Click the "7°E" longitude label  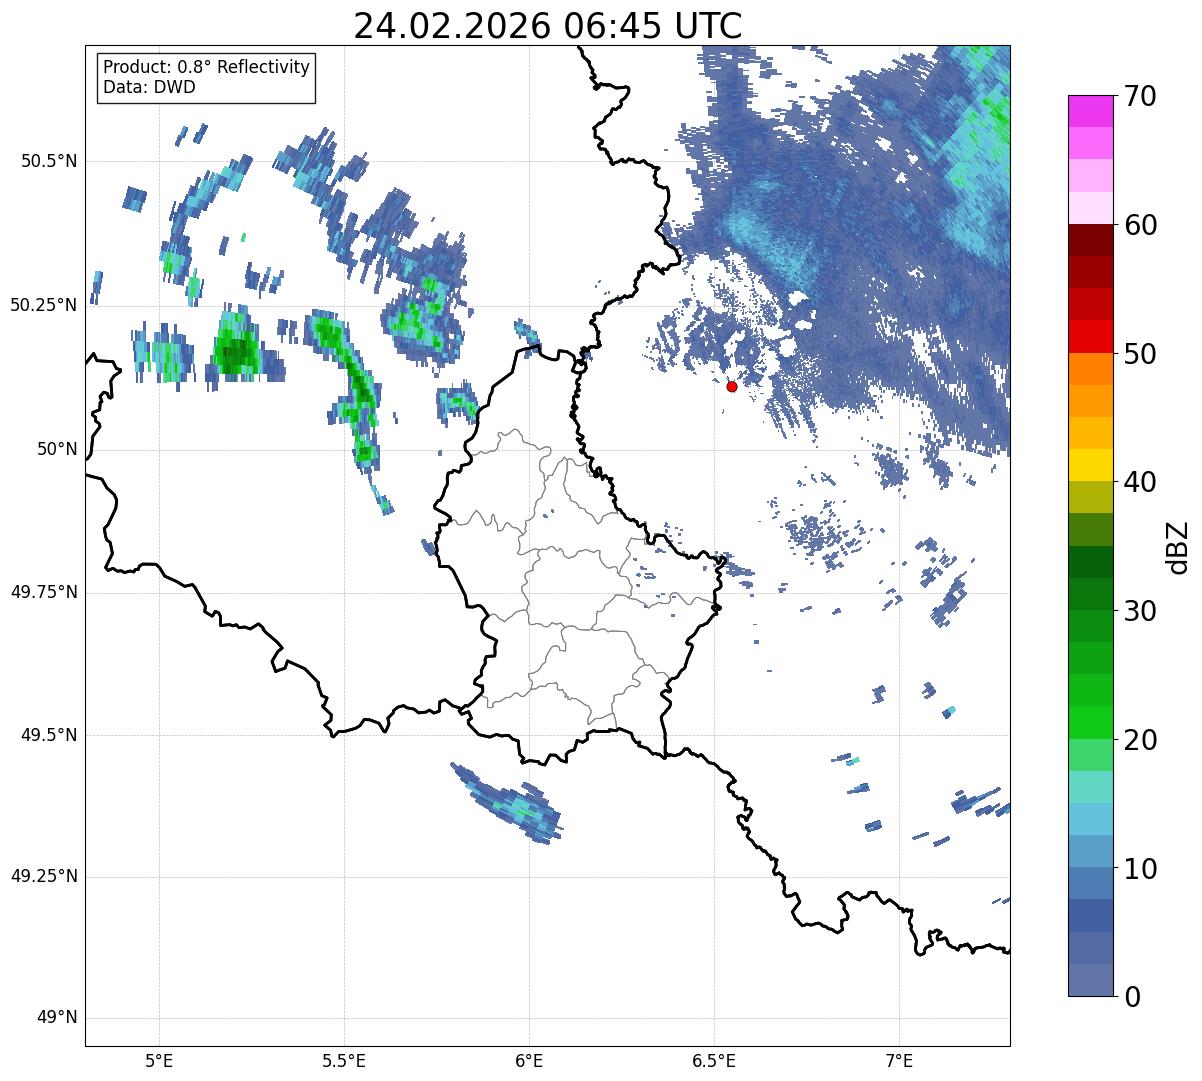(899, 1062)
